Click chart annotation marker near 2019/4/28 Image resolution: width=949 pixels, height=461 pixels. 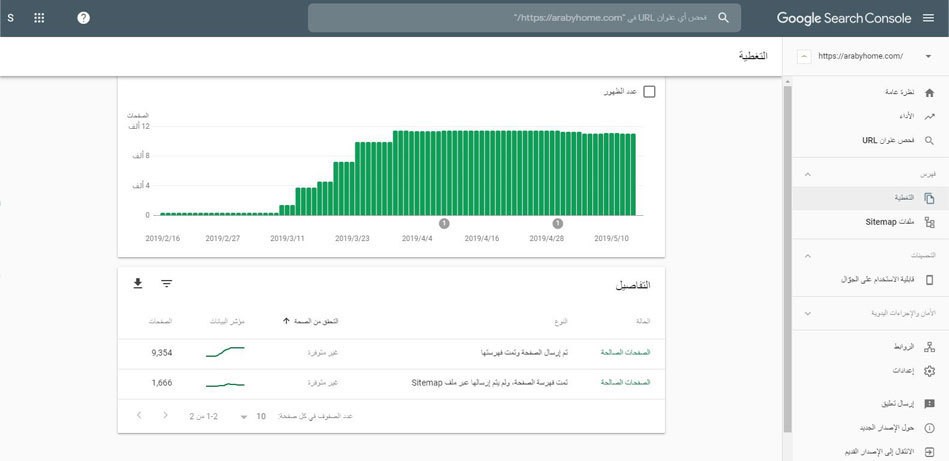pos(558,224)
